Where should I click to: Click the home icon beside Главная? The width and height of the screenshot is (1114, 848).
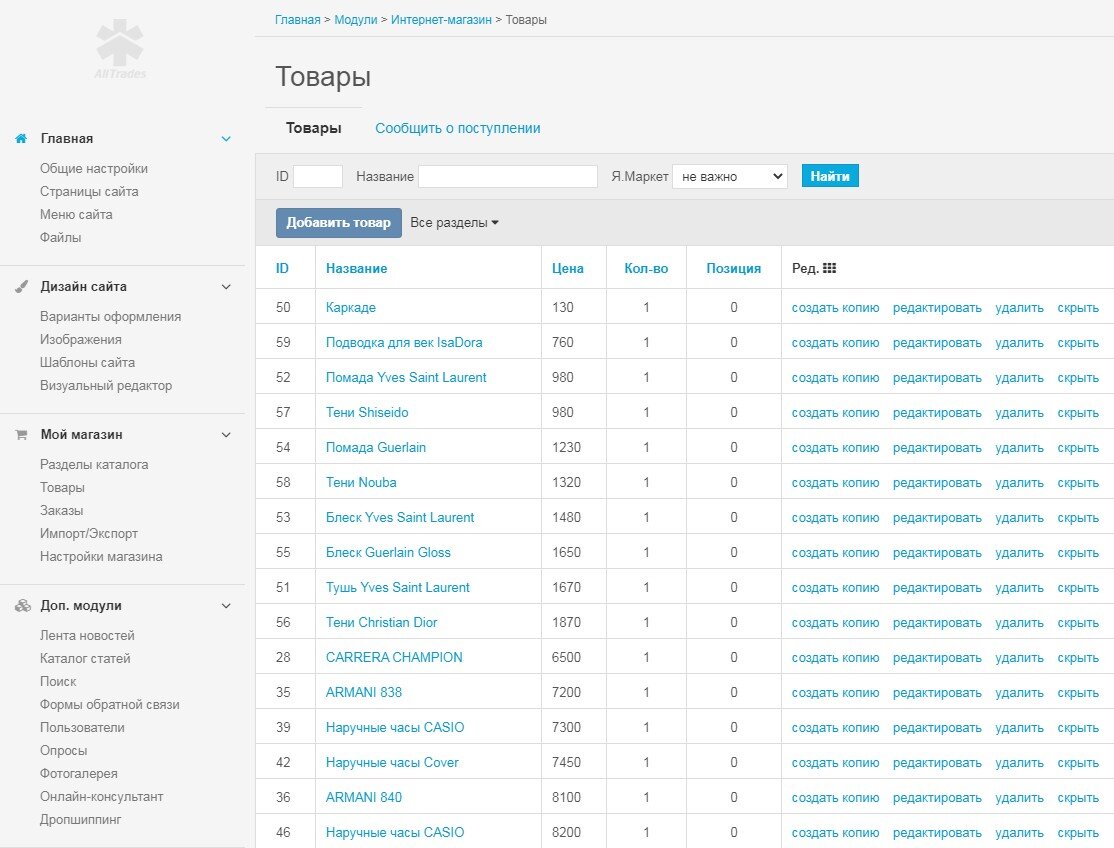coord(21,138)
